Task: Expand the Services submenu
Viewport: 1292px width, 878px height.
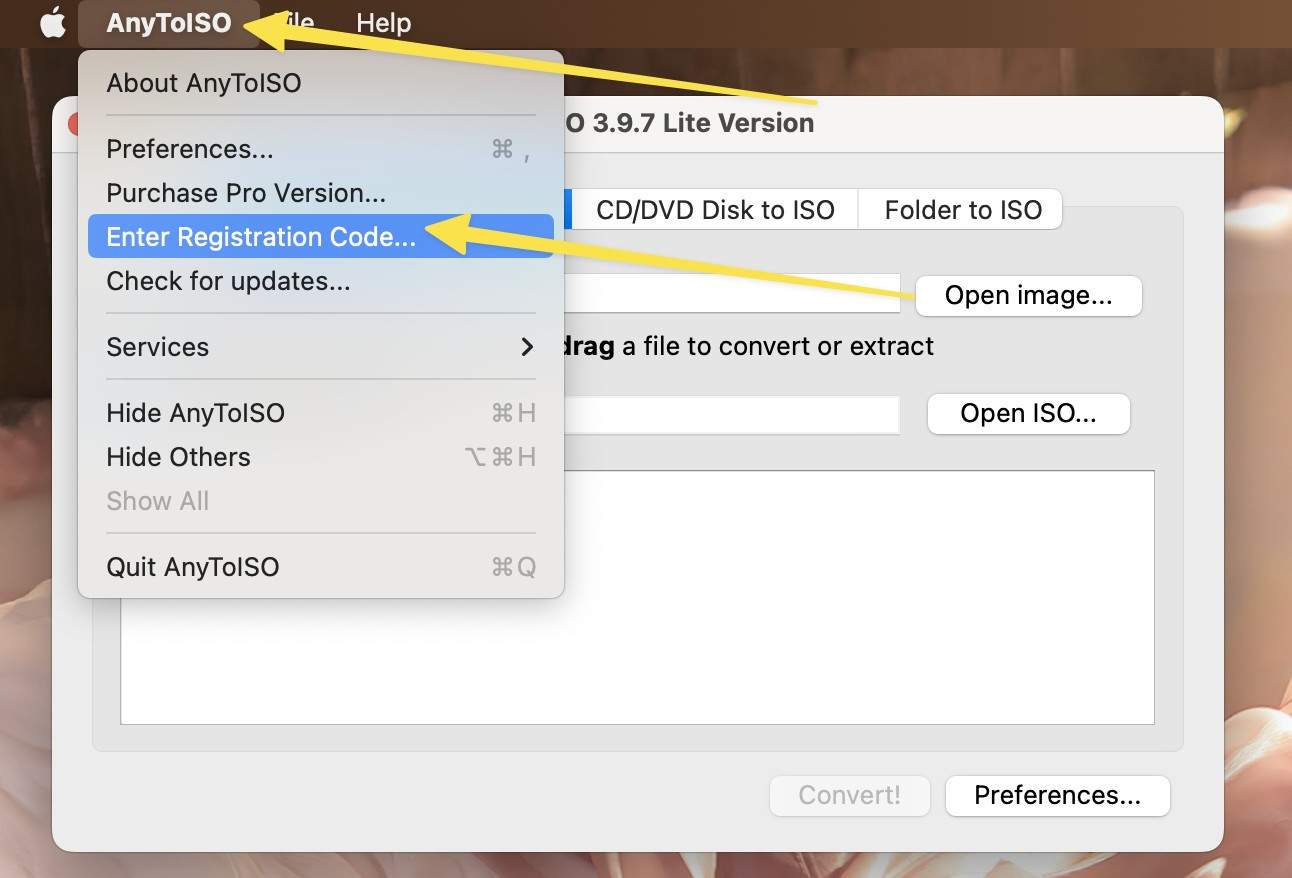Action: pos(157,347)
